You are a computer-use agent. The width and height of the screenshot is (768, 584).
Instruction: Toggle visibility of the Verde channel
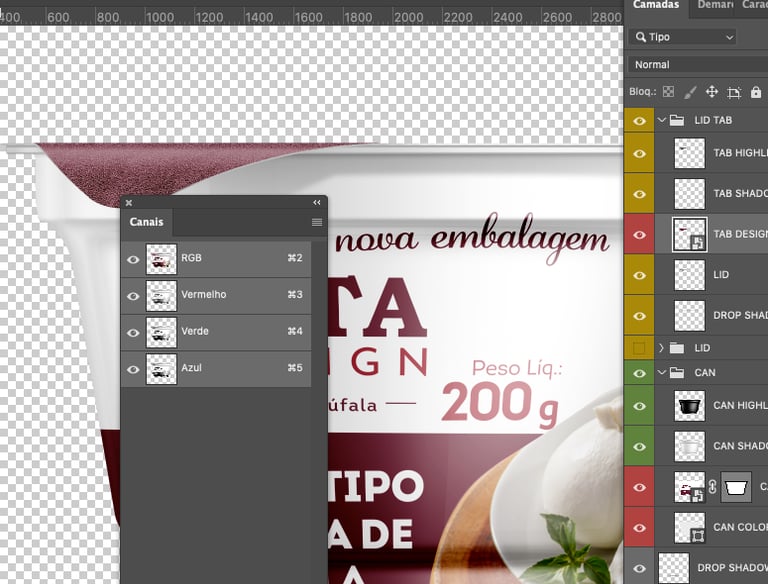click(133, 333)
